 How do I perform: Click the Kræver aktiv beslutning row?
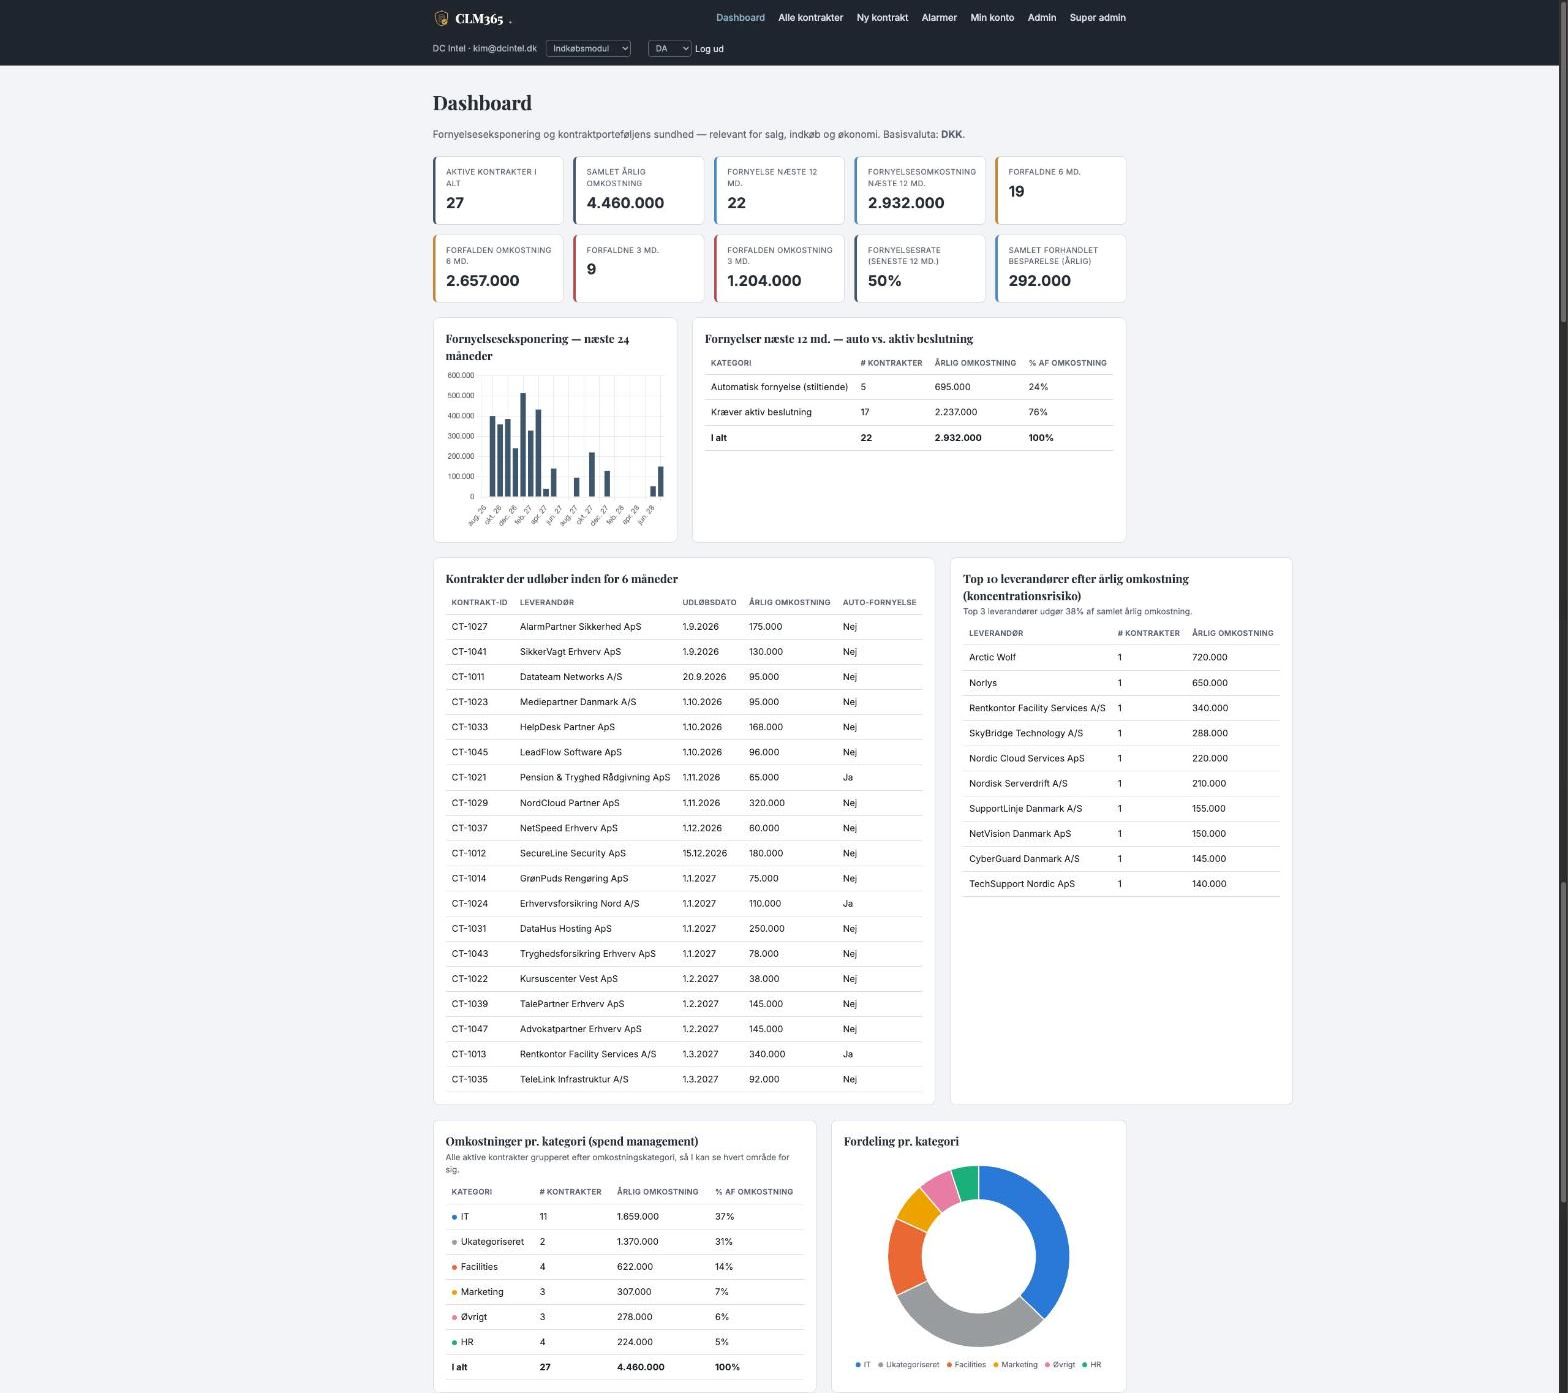pos(909,412)
